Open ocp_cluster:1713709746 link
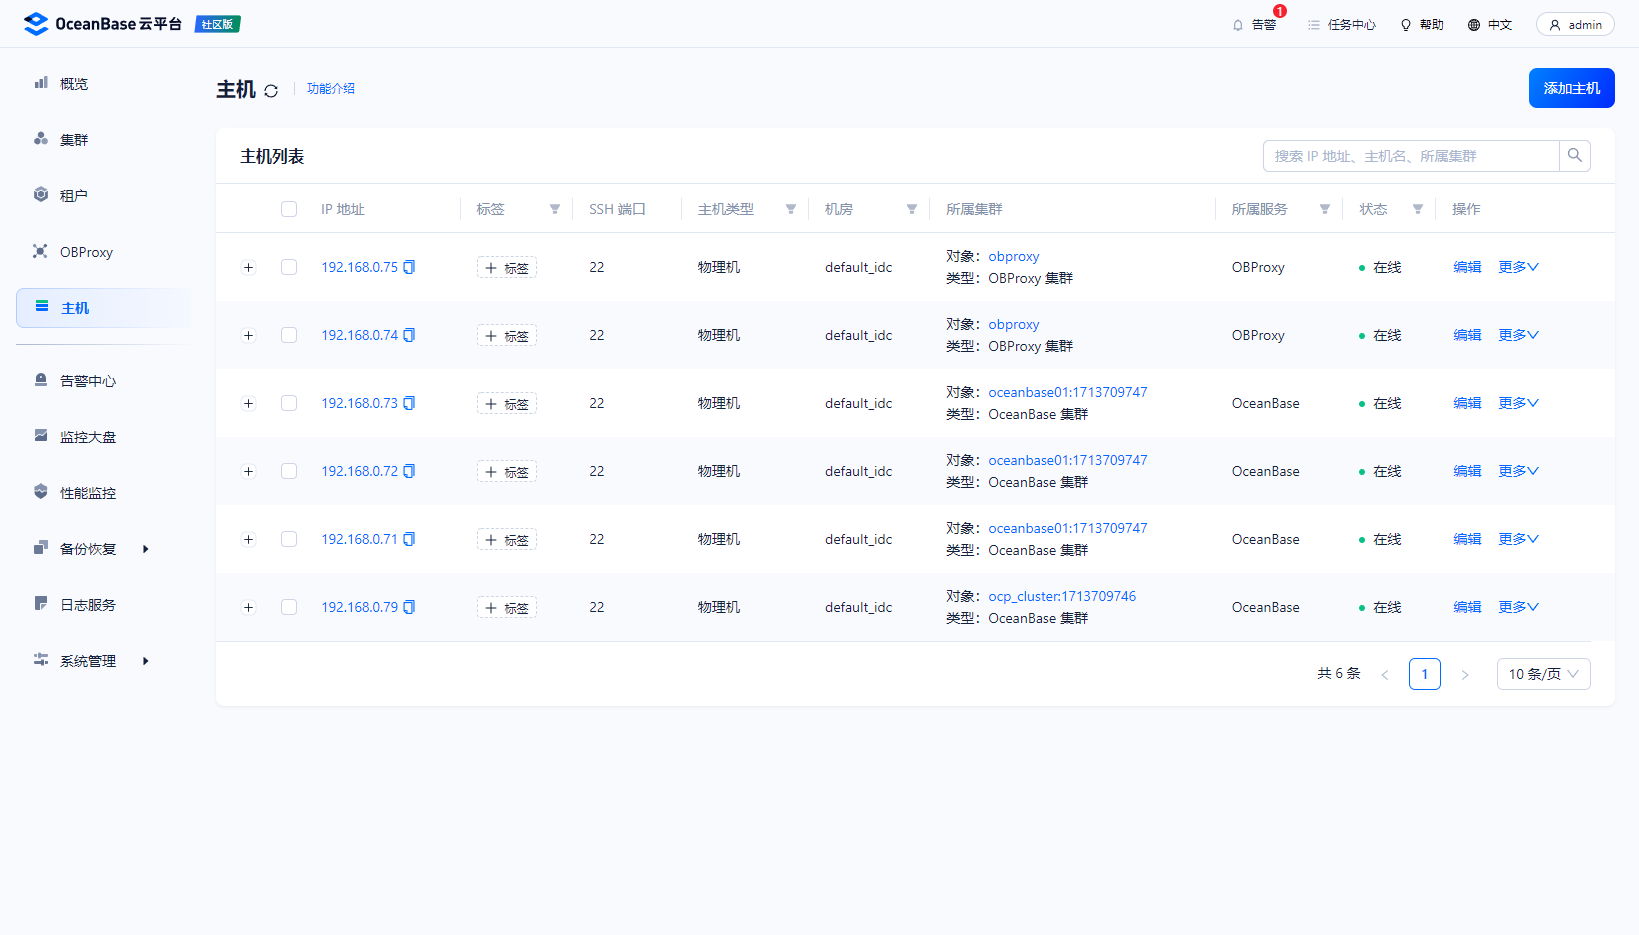Viewport: 1639px width, 935px height. [x=1062, y=596]
